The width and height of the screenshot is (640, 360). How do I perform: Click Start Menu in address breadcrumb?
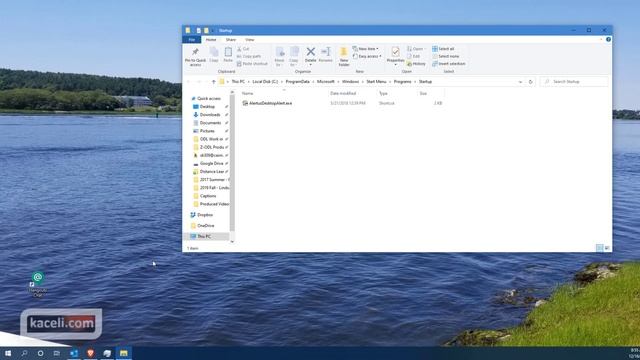click(376, 82)
